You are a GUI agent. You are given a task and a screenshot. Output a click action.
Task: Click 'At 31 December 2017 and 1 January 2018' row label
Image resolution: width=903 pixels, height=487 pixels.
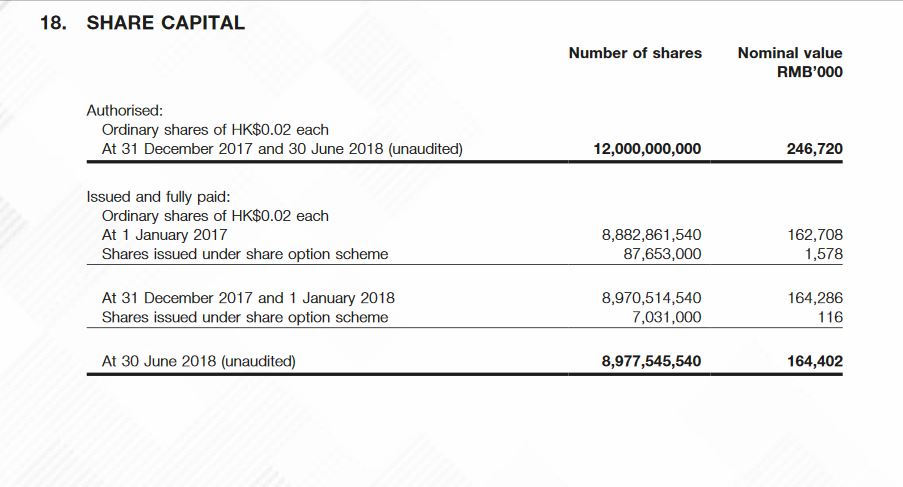(x=248, y=298)
